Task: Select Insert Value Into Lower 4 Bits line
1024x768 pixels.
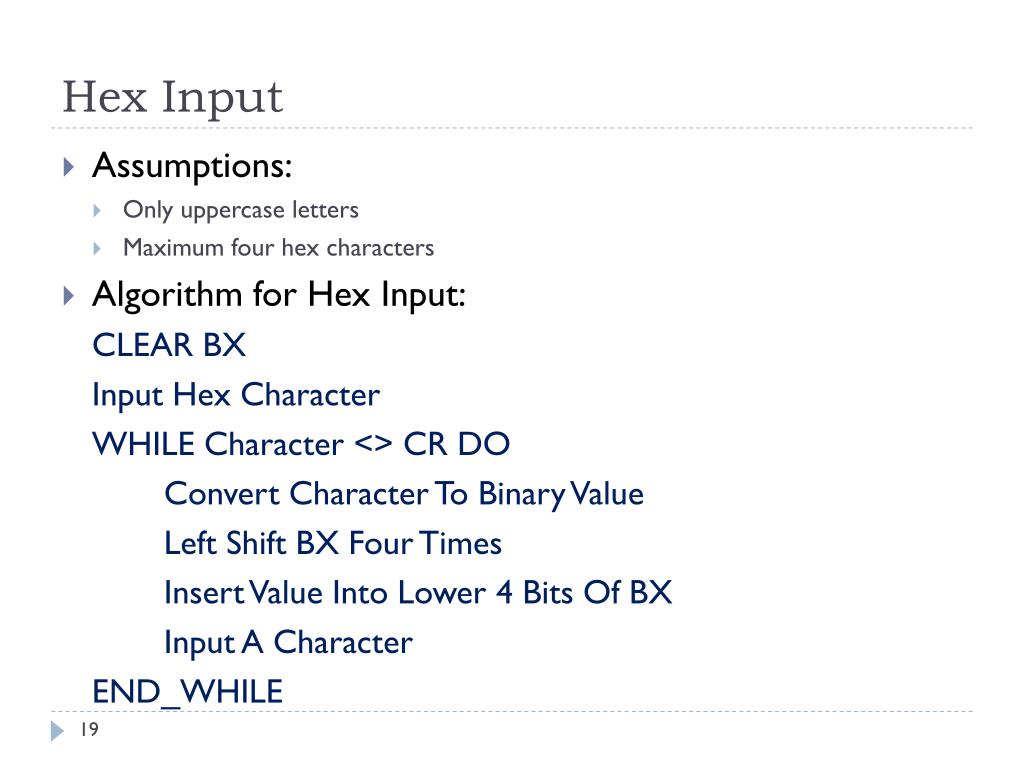Action: point(418,593)
